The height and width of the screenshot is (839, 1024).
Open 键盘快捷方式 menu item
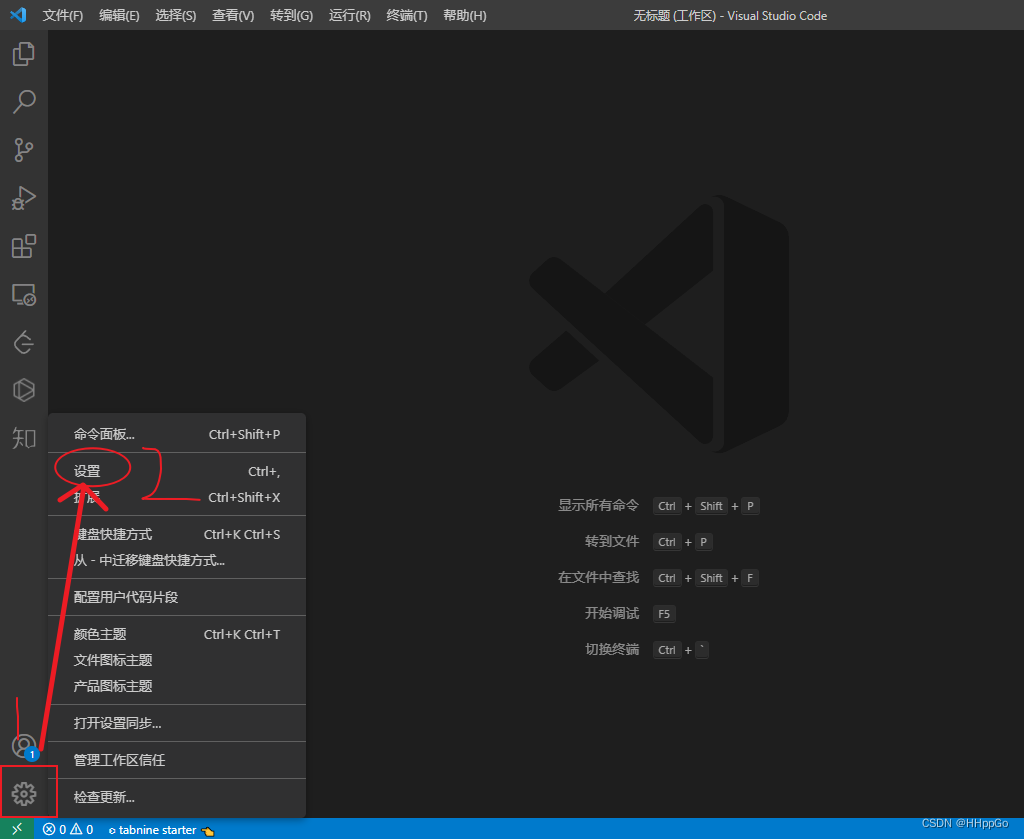177,534
